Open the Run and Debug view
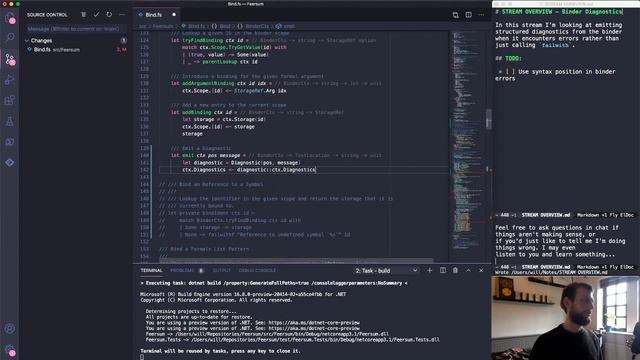The image size is (640, 360). pyautogui.click(x=9, y=80)
